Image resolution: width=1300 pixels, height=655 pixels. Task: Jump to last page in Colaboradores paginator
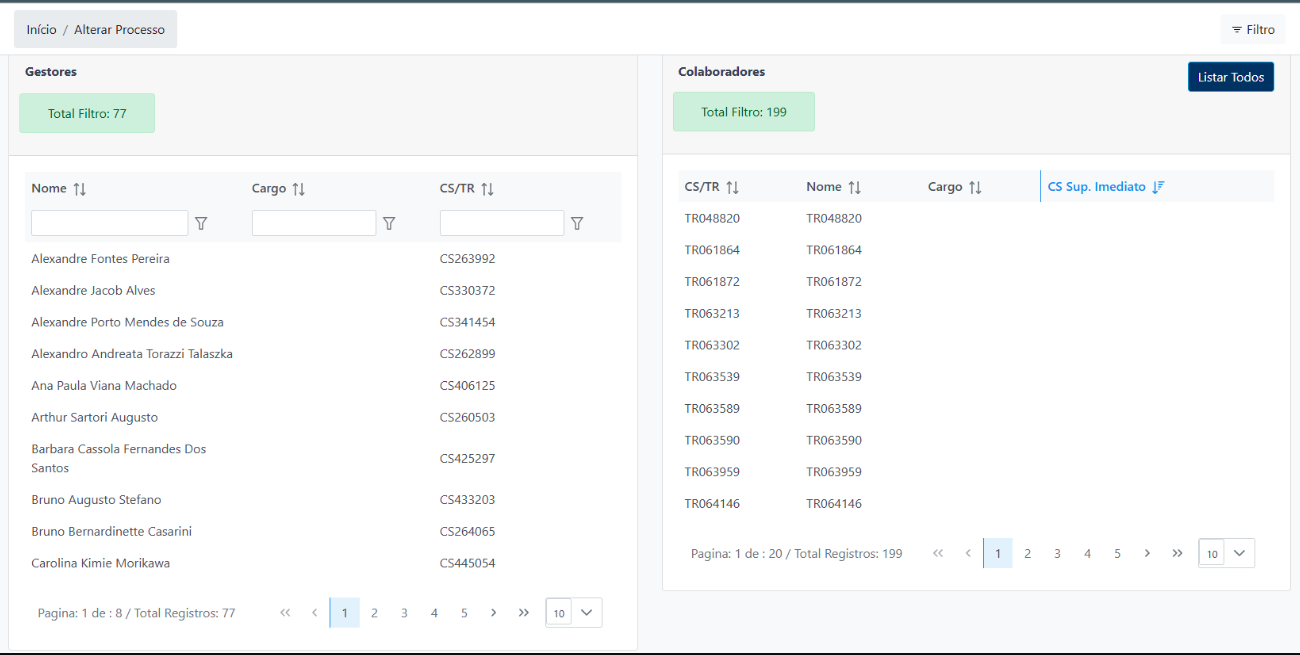pyautogui.click(x=1177, y=553)
